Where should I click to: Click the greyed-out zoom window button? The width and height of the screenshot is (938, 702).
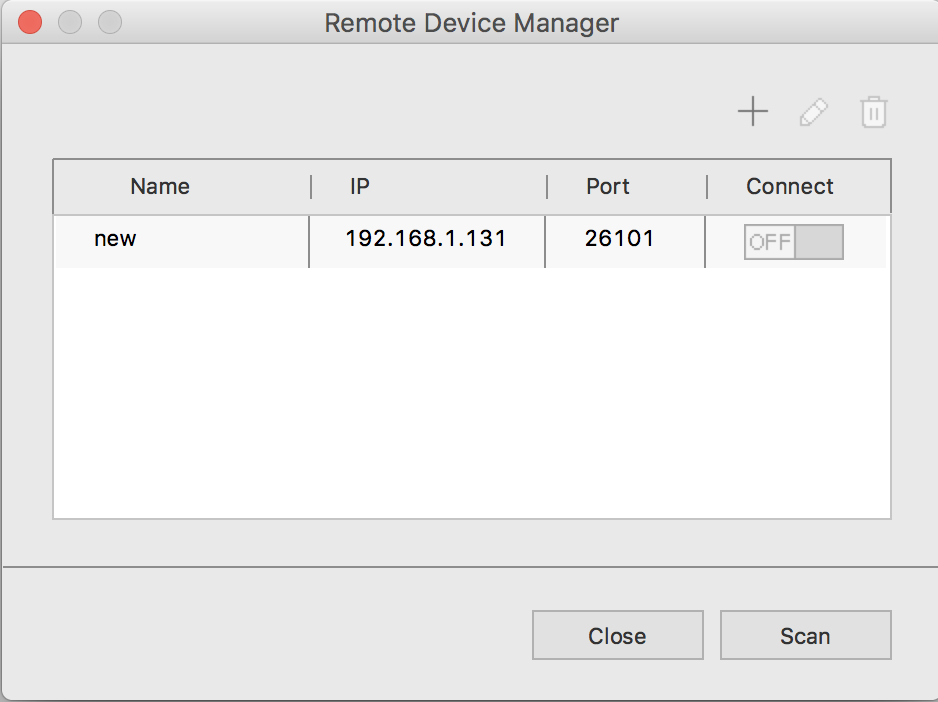click(x=109, y=22)
